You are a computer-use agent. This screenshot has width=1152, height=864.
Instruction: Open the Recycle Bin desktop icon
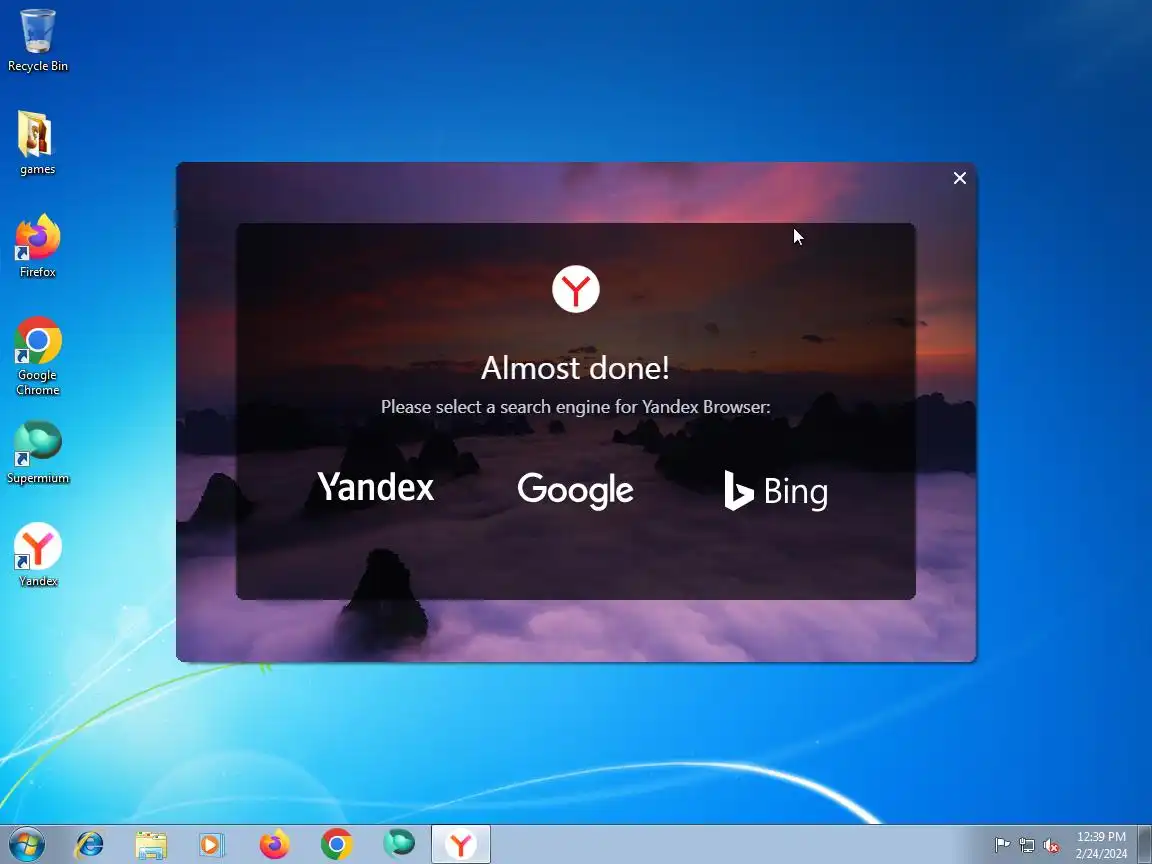tap(37, 40)
